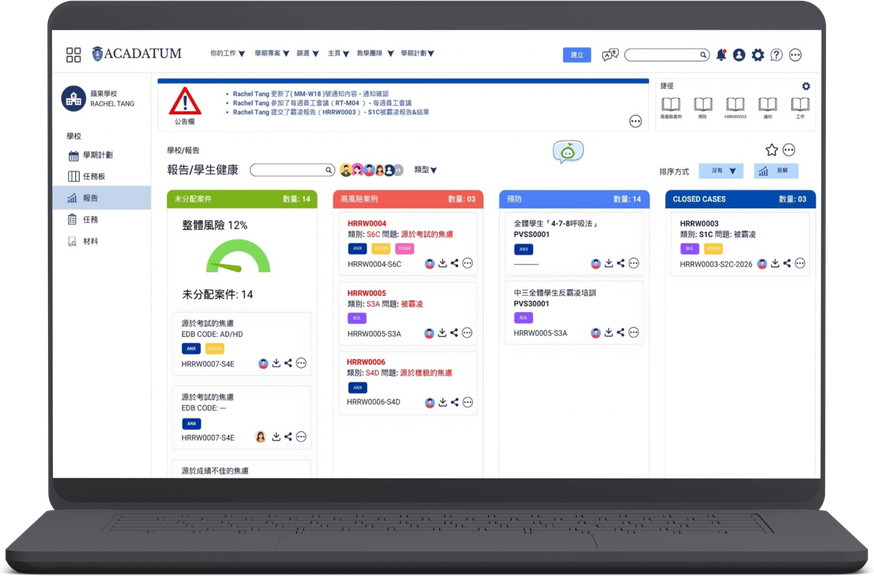Click the 整體風險 12% gauge
This screenshot has width=874, height=576.
coord(238,256)
